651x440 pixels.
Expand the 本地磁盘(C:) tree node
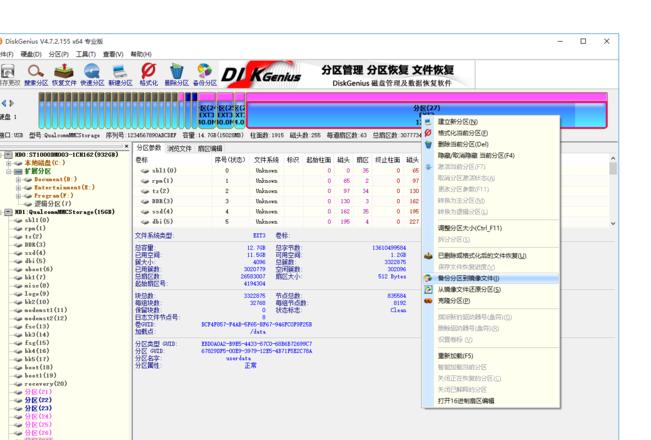[x=8, y=163]
